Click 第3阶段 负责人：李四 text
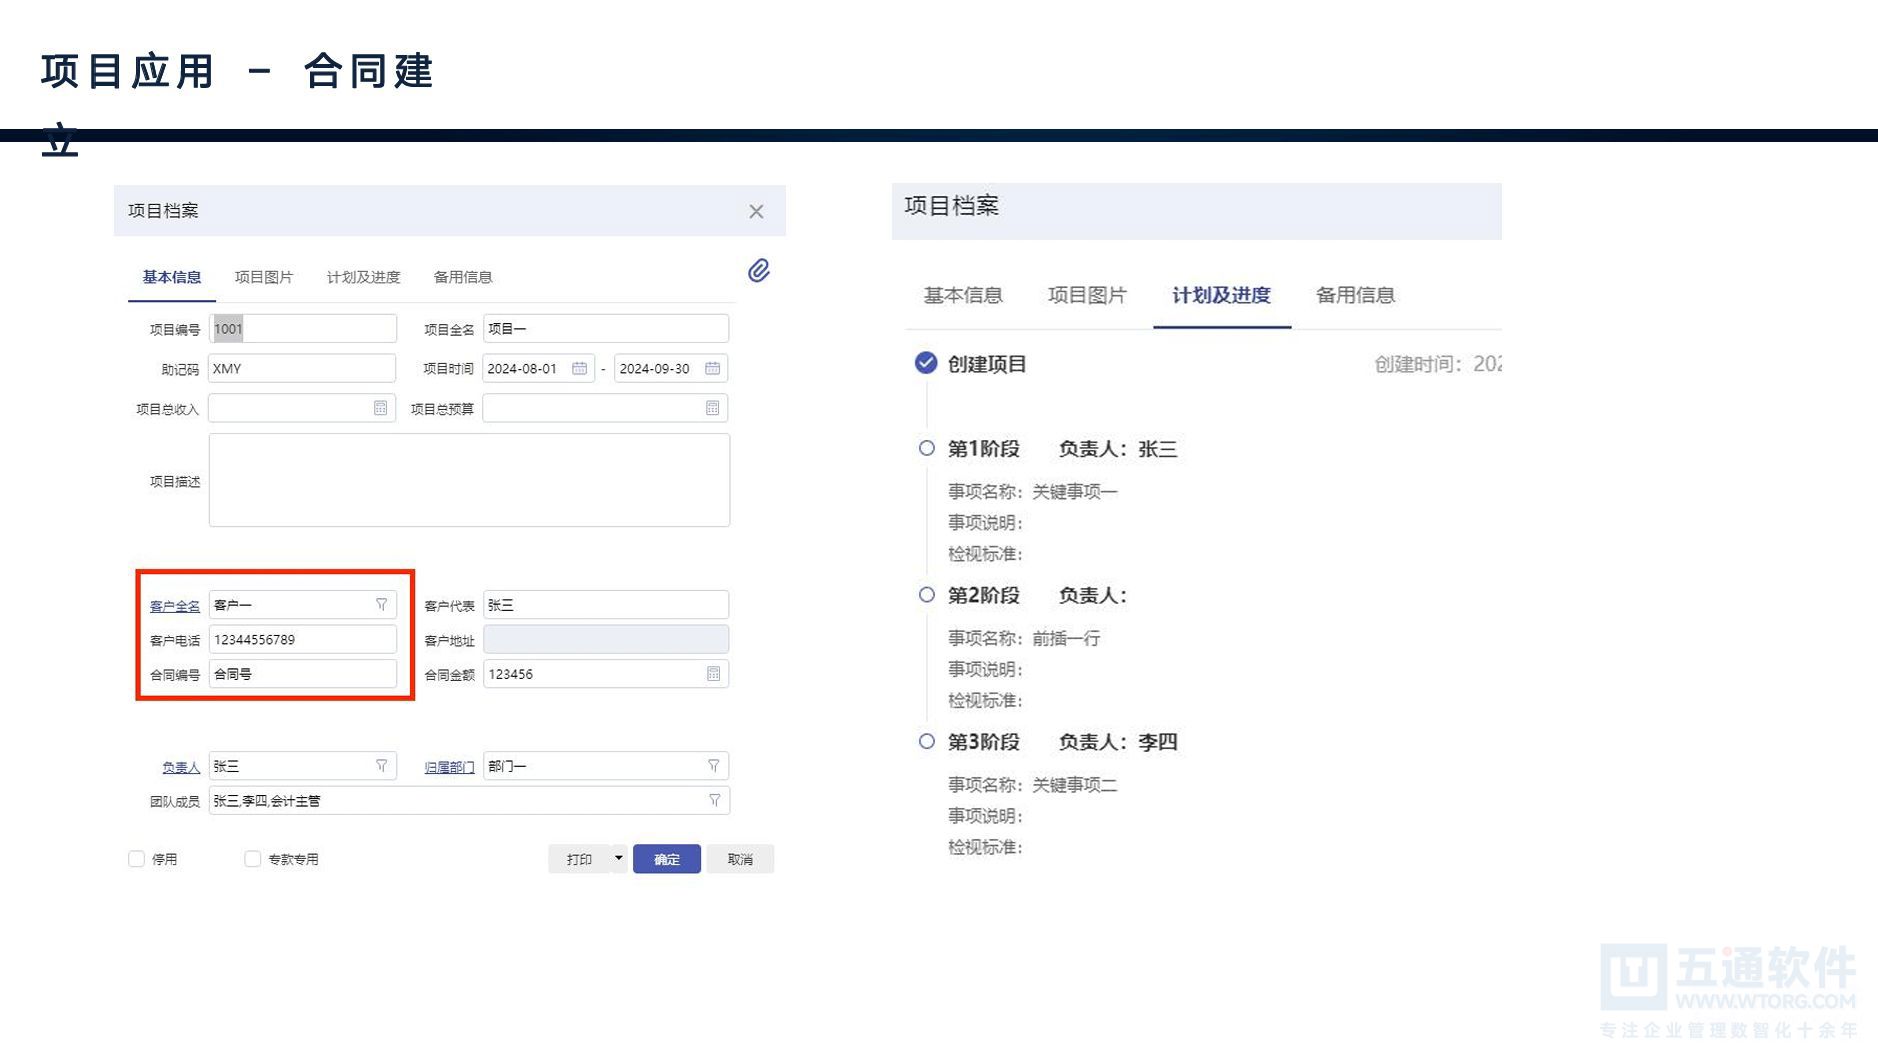Image resolution: width=1878 pixels, height=1056 pixels. click(x=1063, y=742)
